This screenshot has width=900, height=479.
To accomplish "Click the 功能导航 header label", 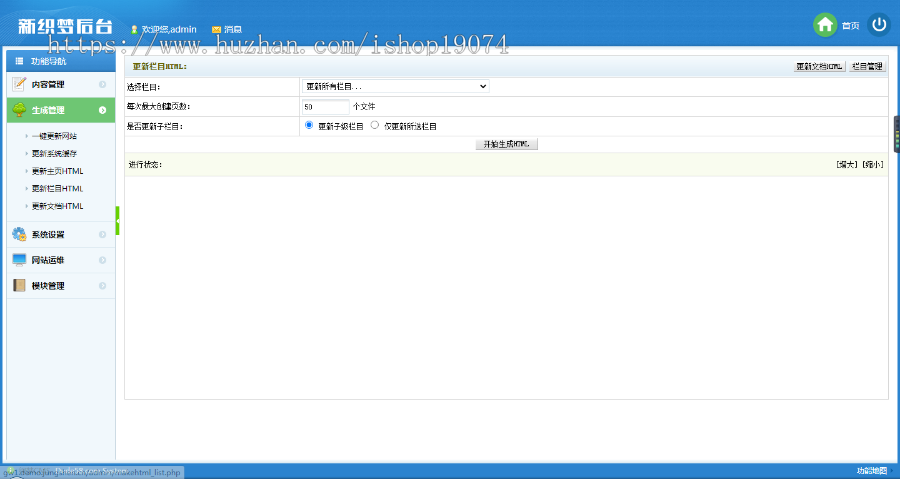I will pyautogui.click(x=48, y=61).
